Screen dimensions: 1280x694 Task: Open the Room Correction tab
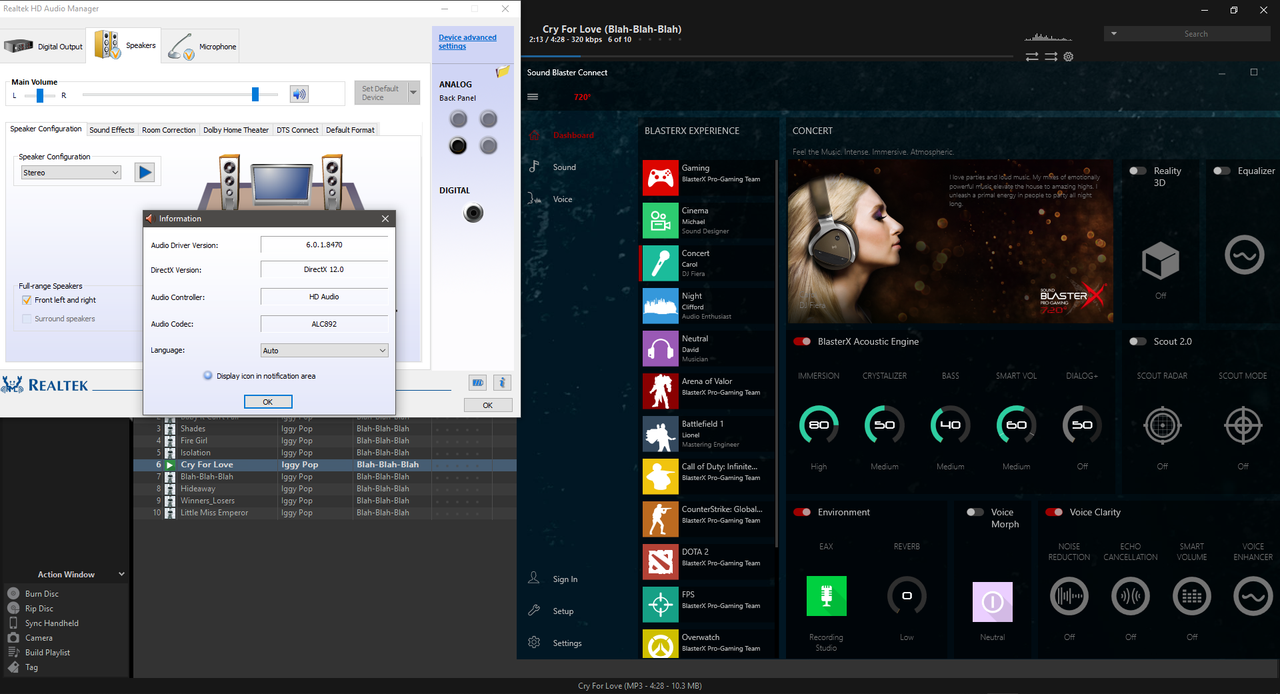pos(169,130)
